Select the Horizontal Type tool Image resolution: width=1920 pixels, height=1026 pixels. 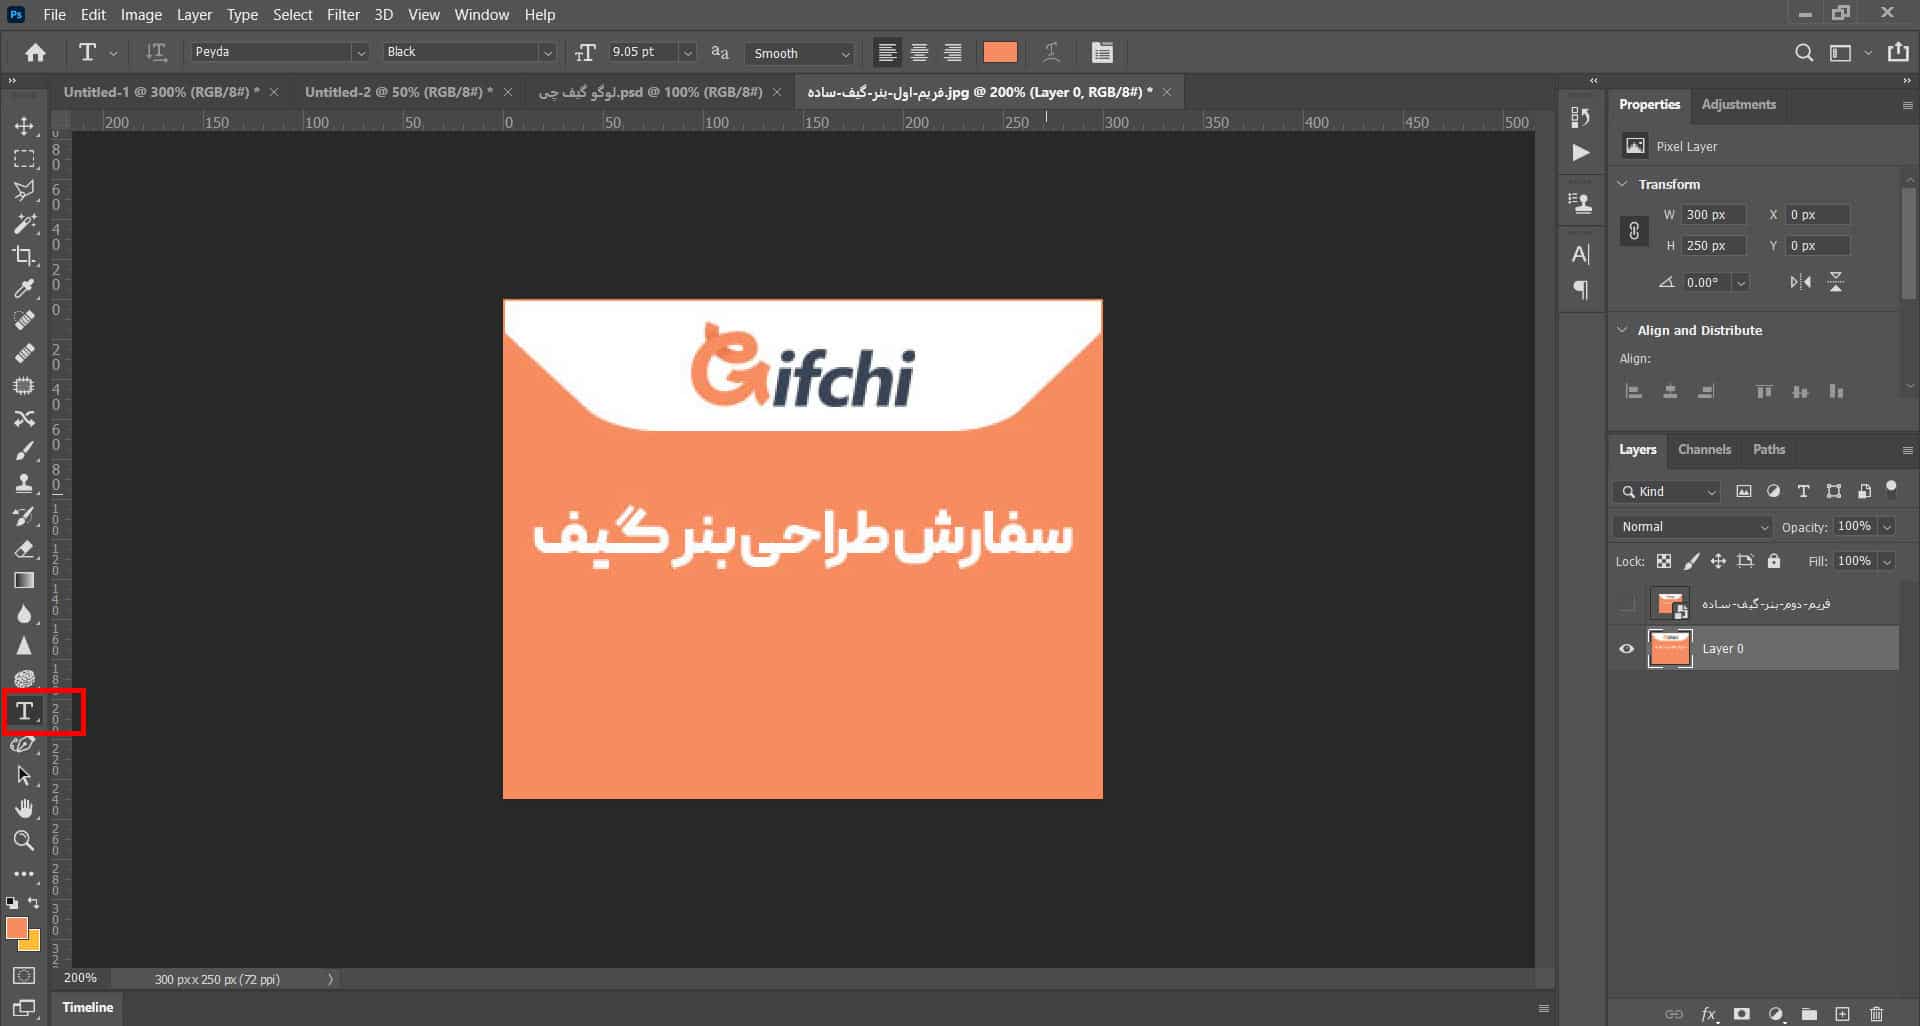tap(24, 711)
